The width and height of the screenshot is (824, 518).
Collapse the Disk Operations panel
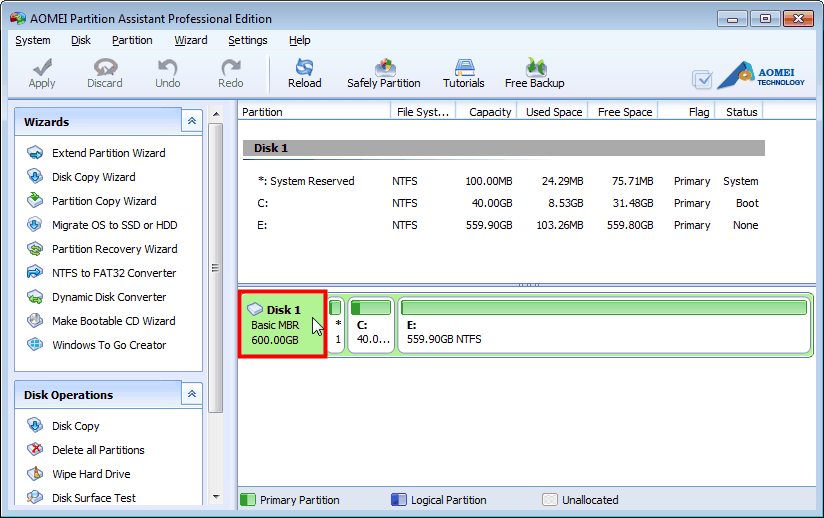pos(192,394)
